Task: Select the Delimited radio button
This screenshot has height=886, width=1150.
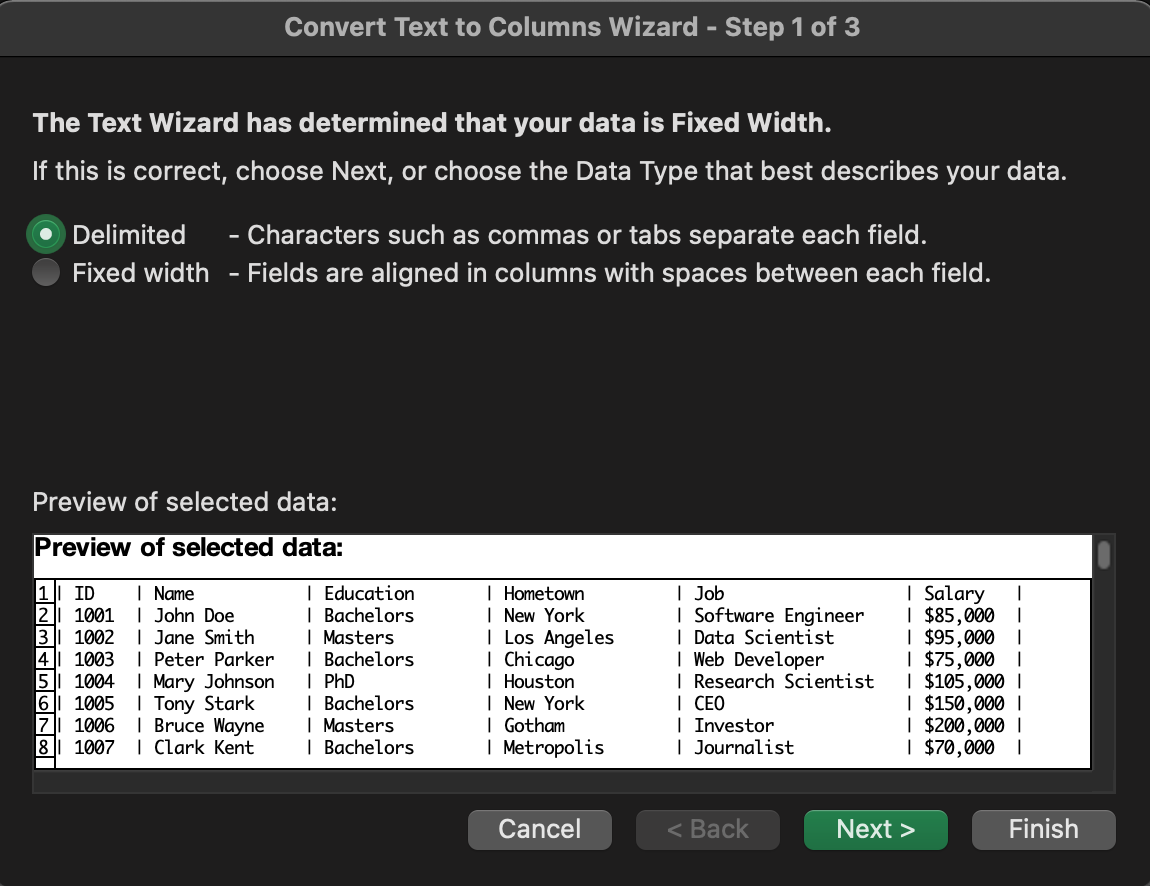Action: [x=47, y=235]
